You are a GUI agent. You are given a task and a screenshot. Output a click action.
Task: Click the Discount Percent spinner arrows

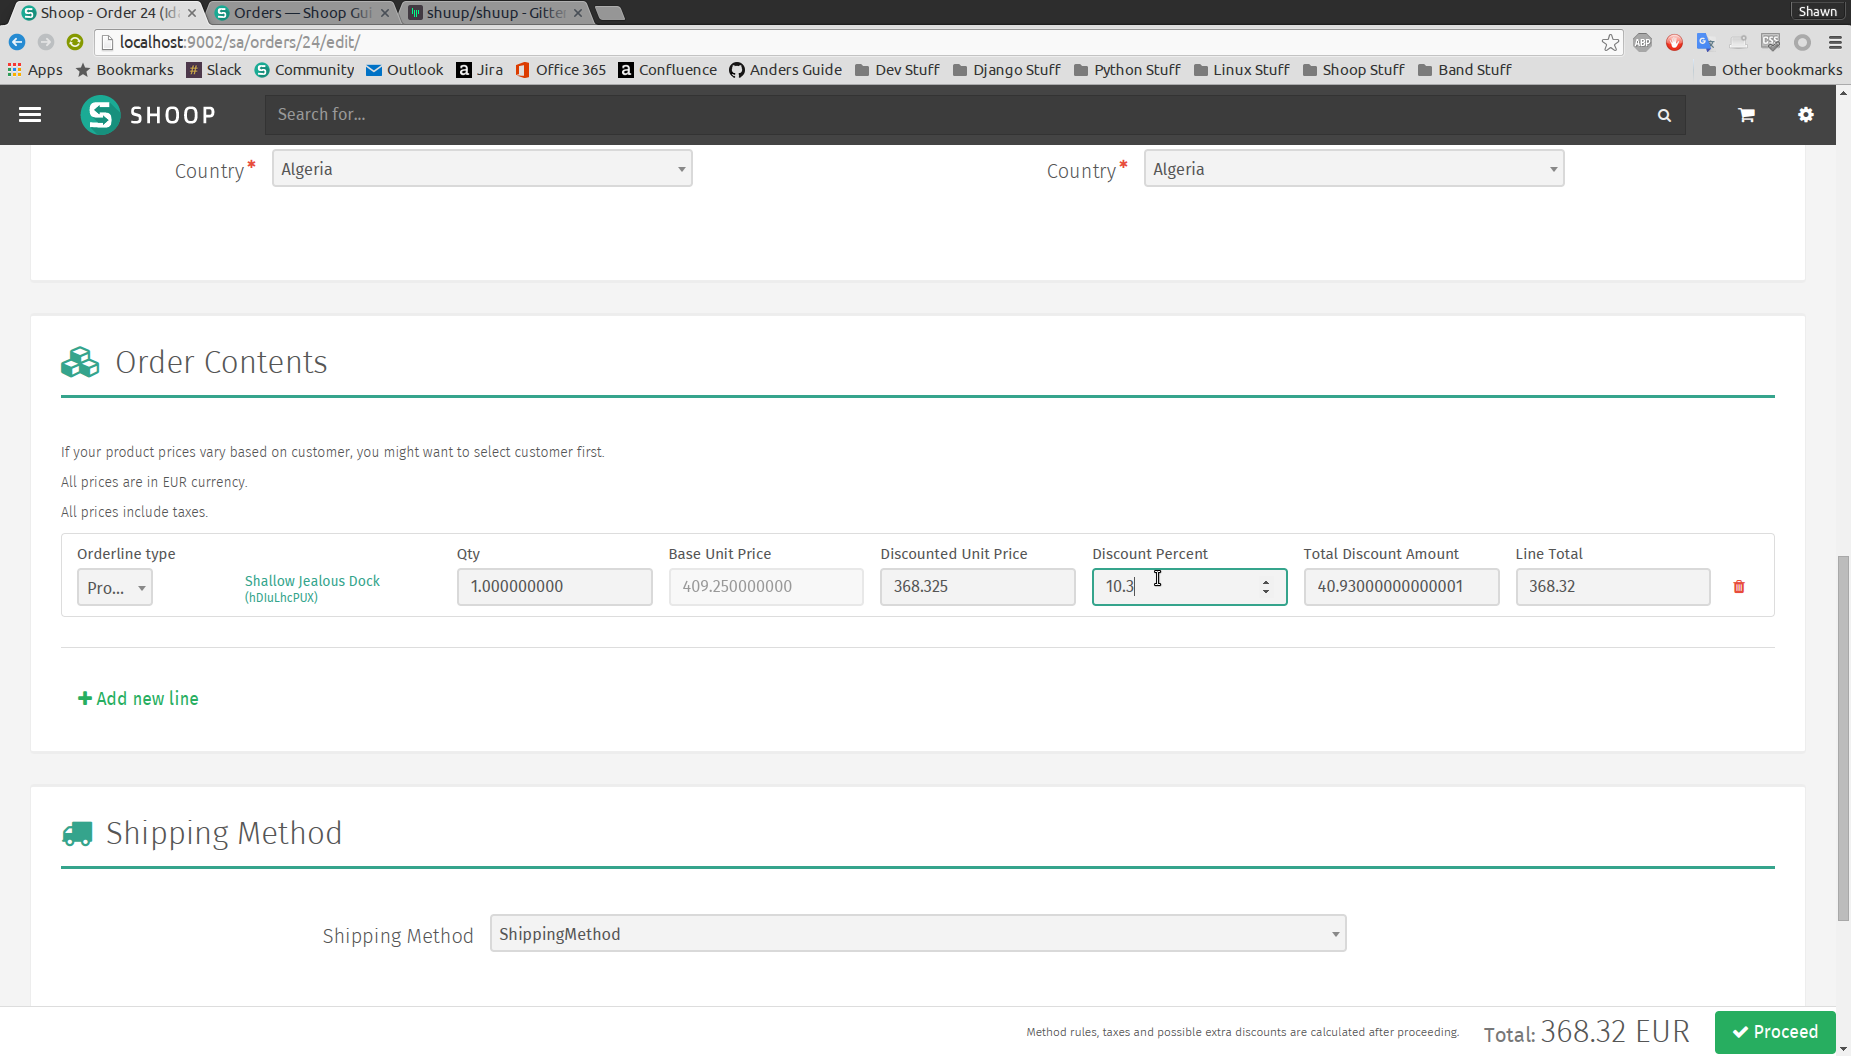click(1266, 587)
